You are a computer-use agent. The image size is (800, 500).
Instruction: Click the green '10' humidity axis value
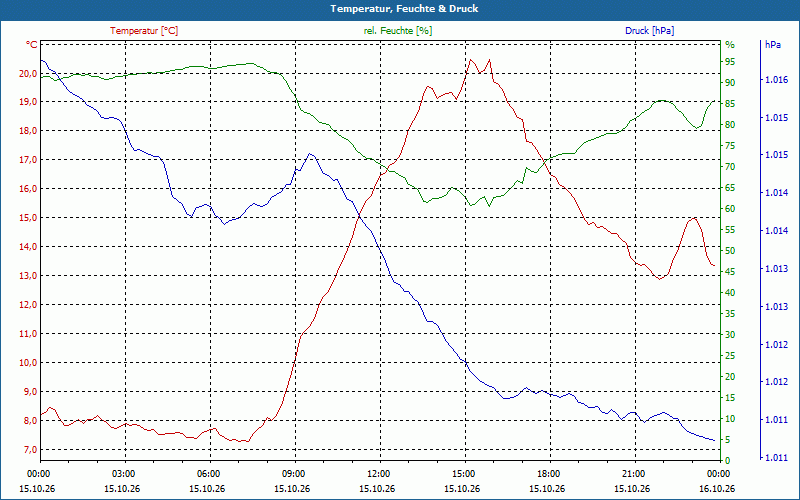[x=730, y=419]
